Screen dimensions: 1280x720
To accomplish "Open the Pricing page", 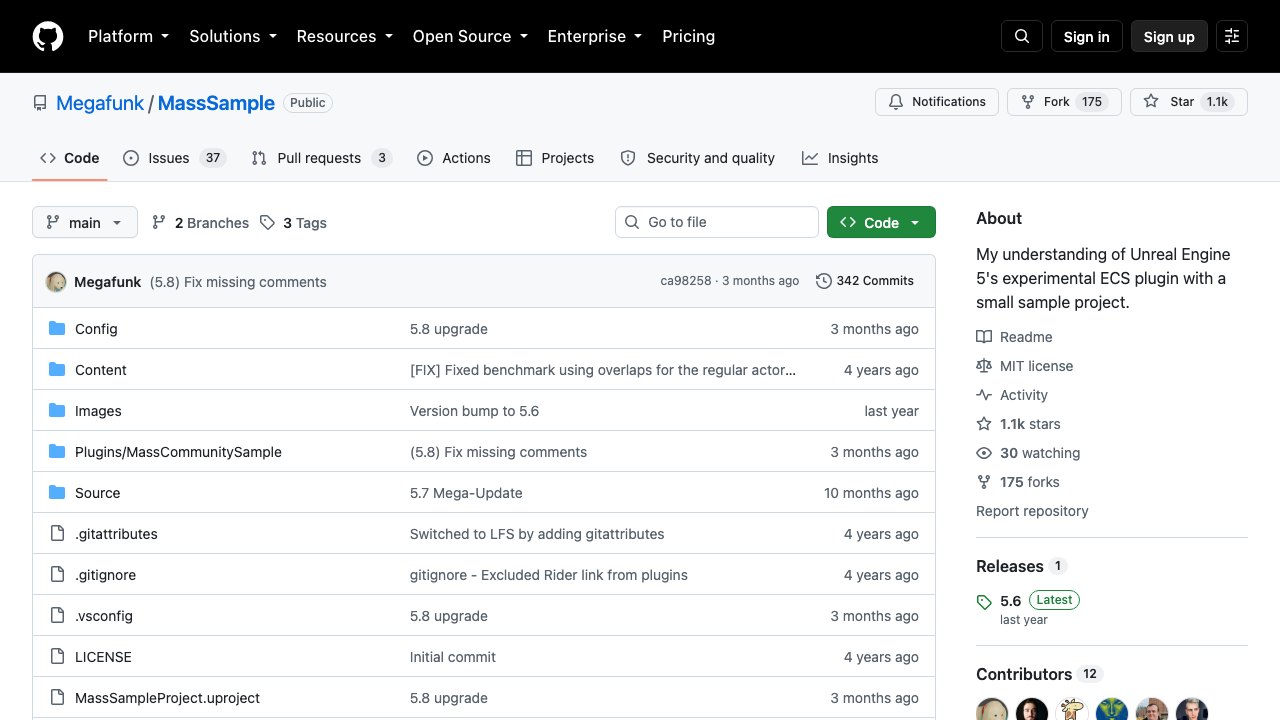I will pos(688,36).
